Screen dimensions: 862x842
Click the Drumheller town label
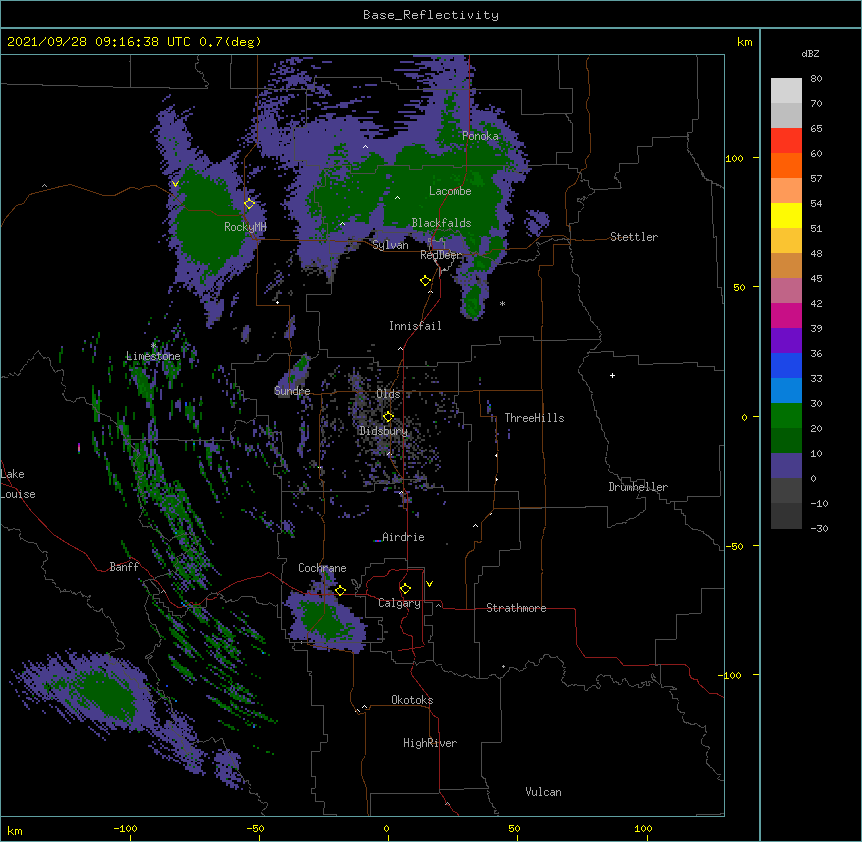(638, 487)
